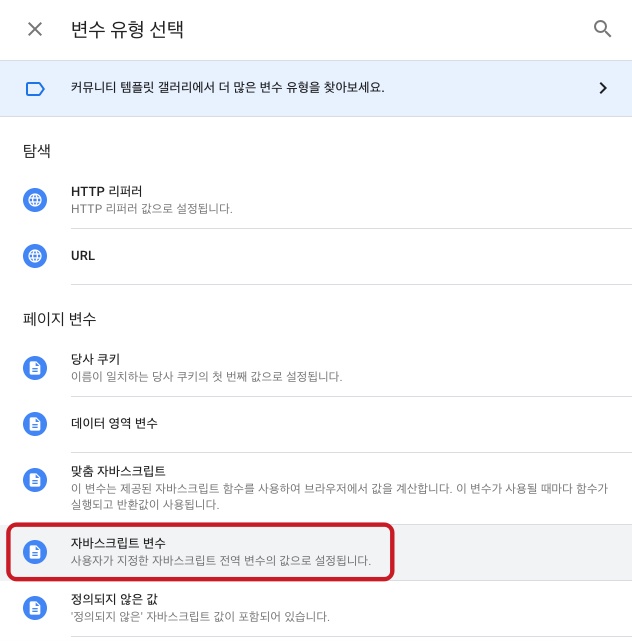The width and height of the screenshot is (632, 641).
Task: Click the 자바스크립트 변수 description text
Action: click(x=221, y=560)
